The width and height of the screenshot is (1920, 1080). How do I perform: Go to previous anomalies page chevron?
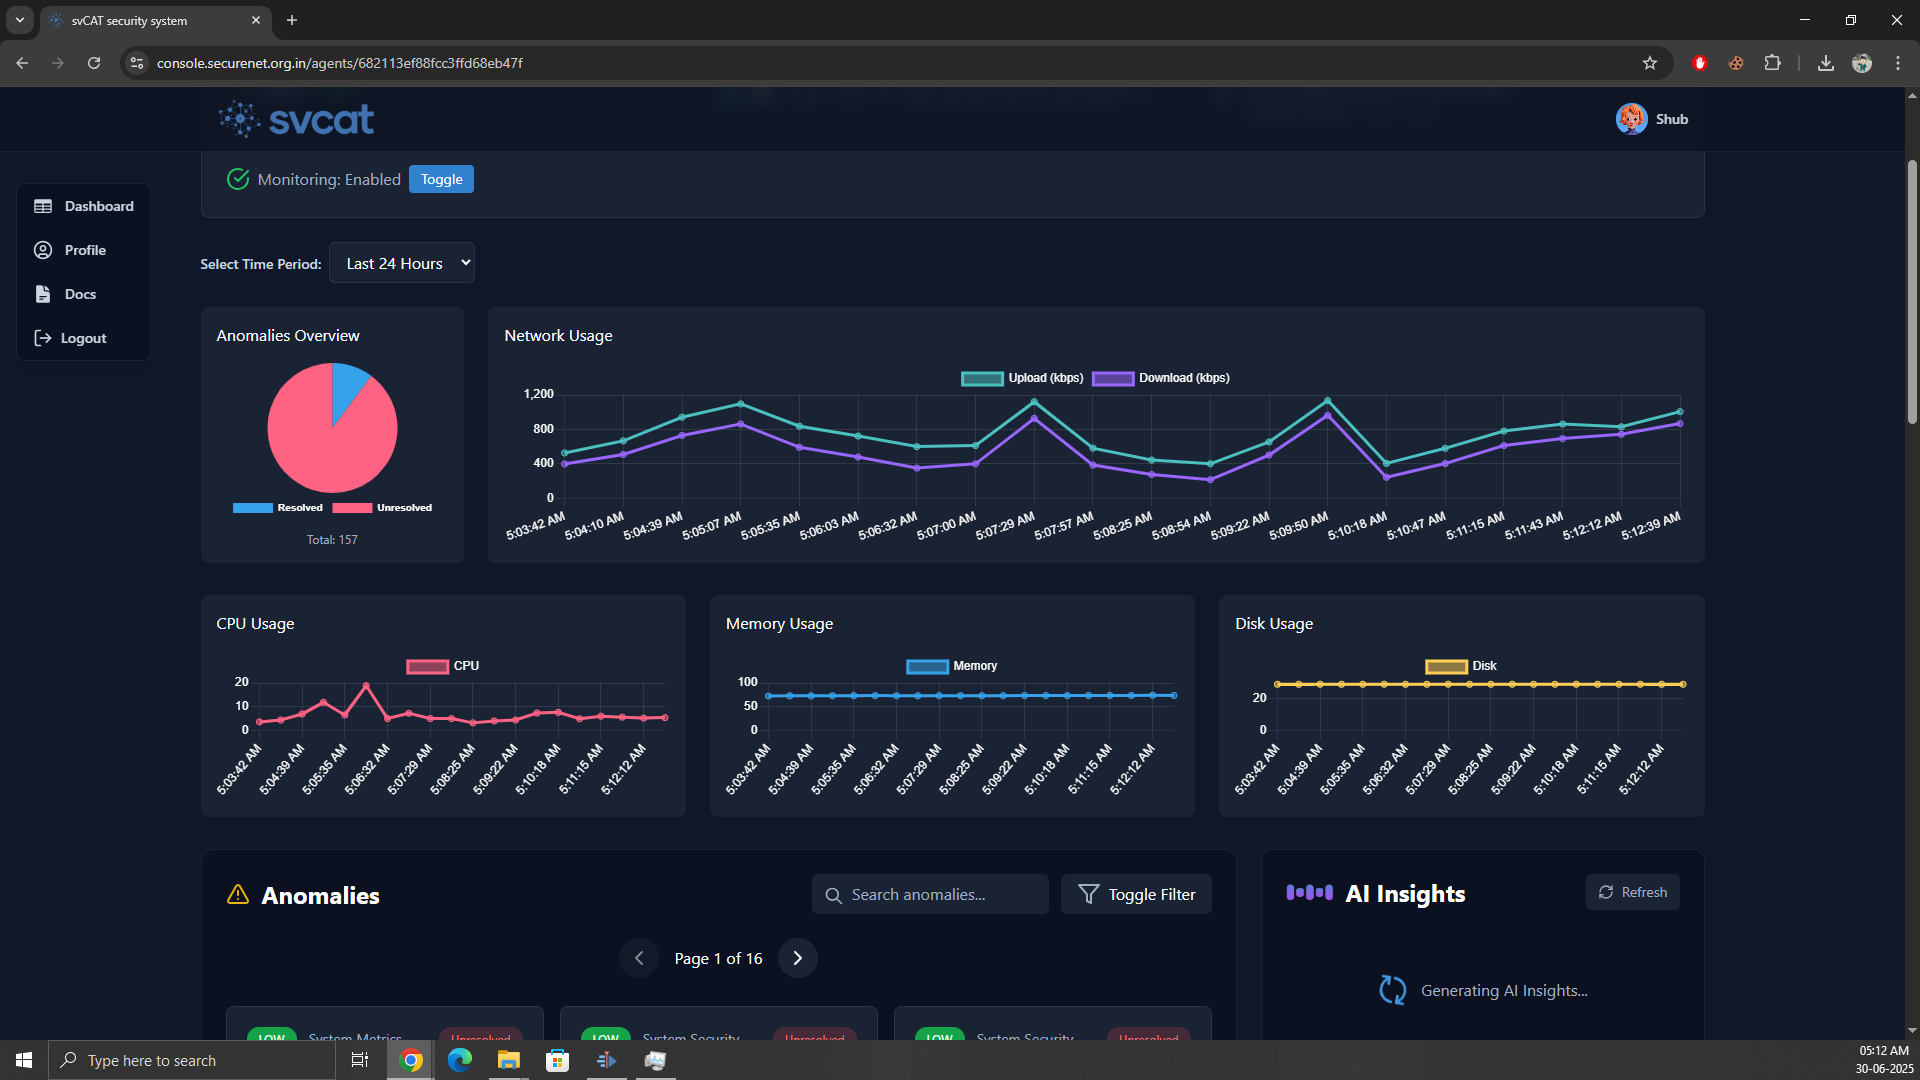point(639,958)
